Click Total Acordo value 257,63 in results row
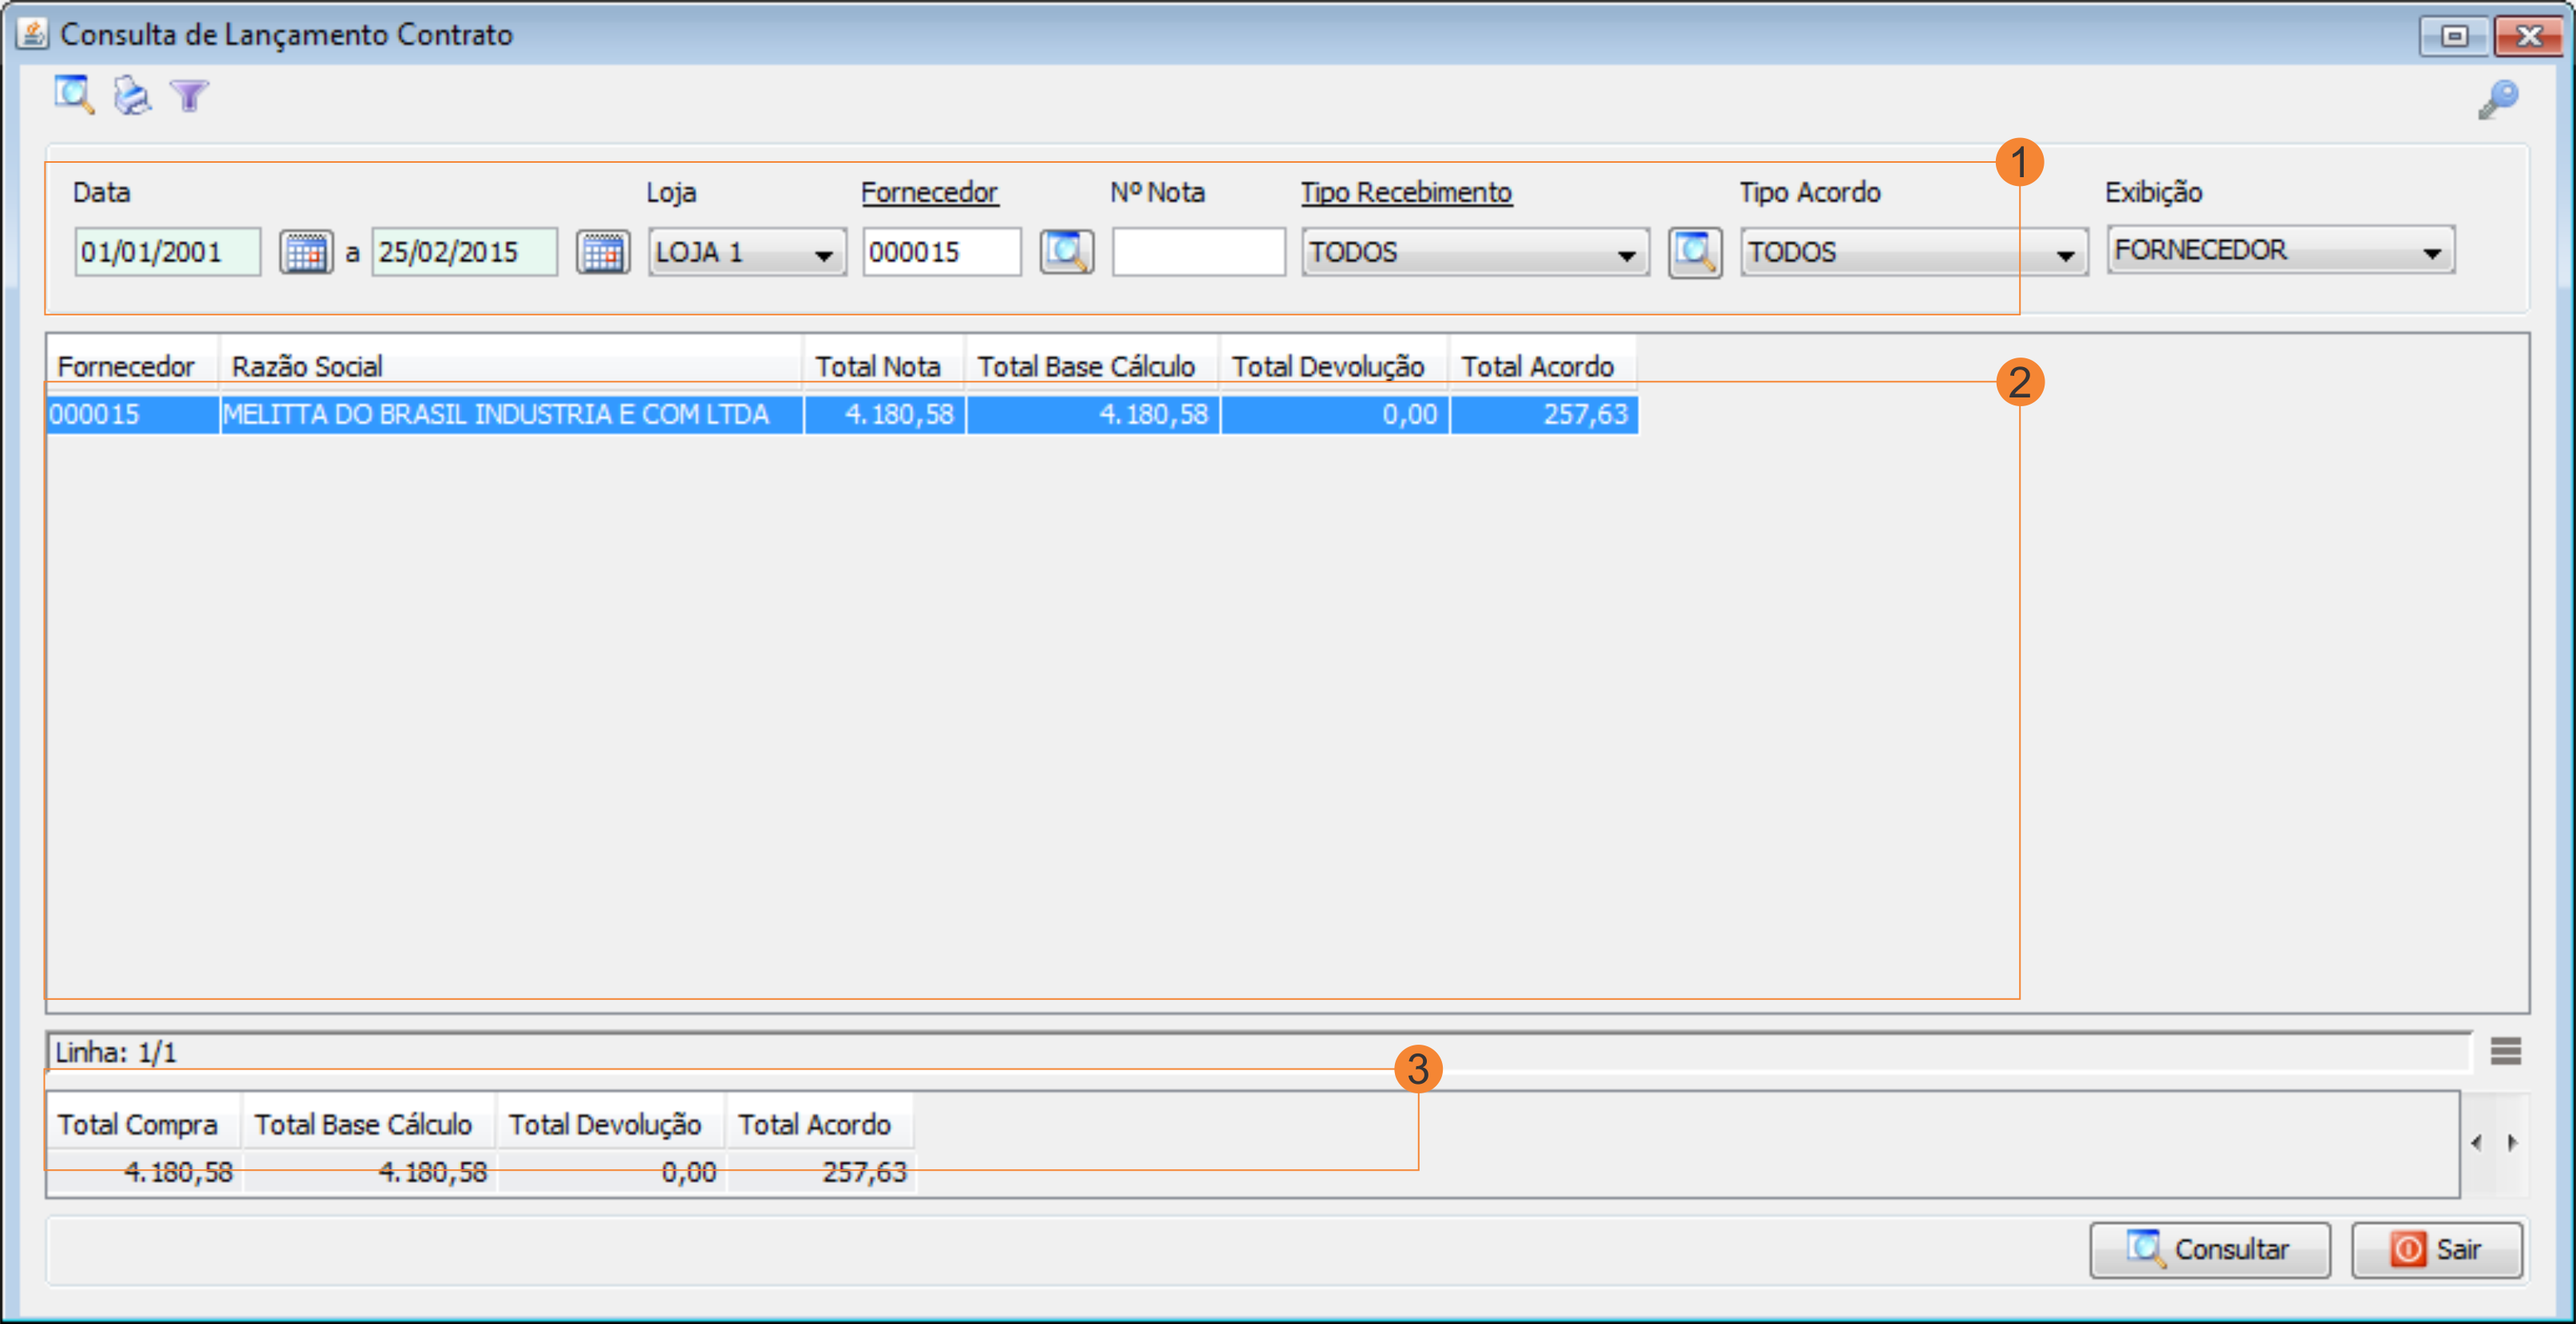The image size is (2576, 1324). [x=1543, y=414]
